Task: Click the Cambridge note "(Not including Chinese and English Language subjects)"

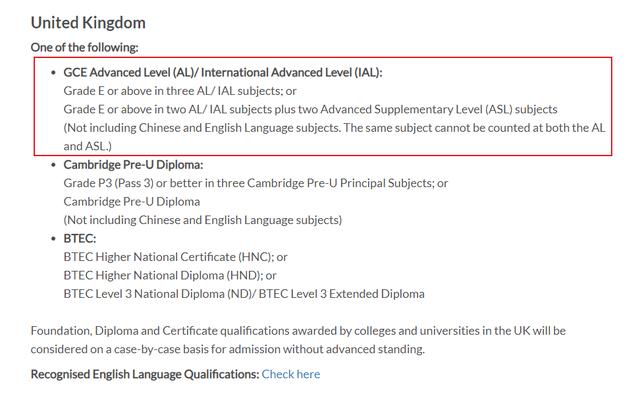Action: [202, 219]
